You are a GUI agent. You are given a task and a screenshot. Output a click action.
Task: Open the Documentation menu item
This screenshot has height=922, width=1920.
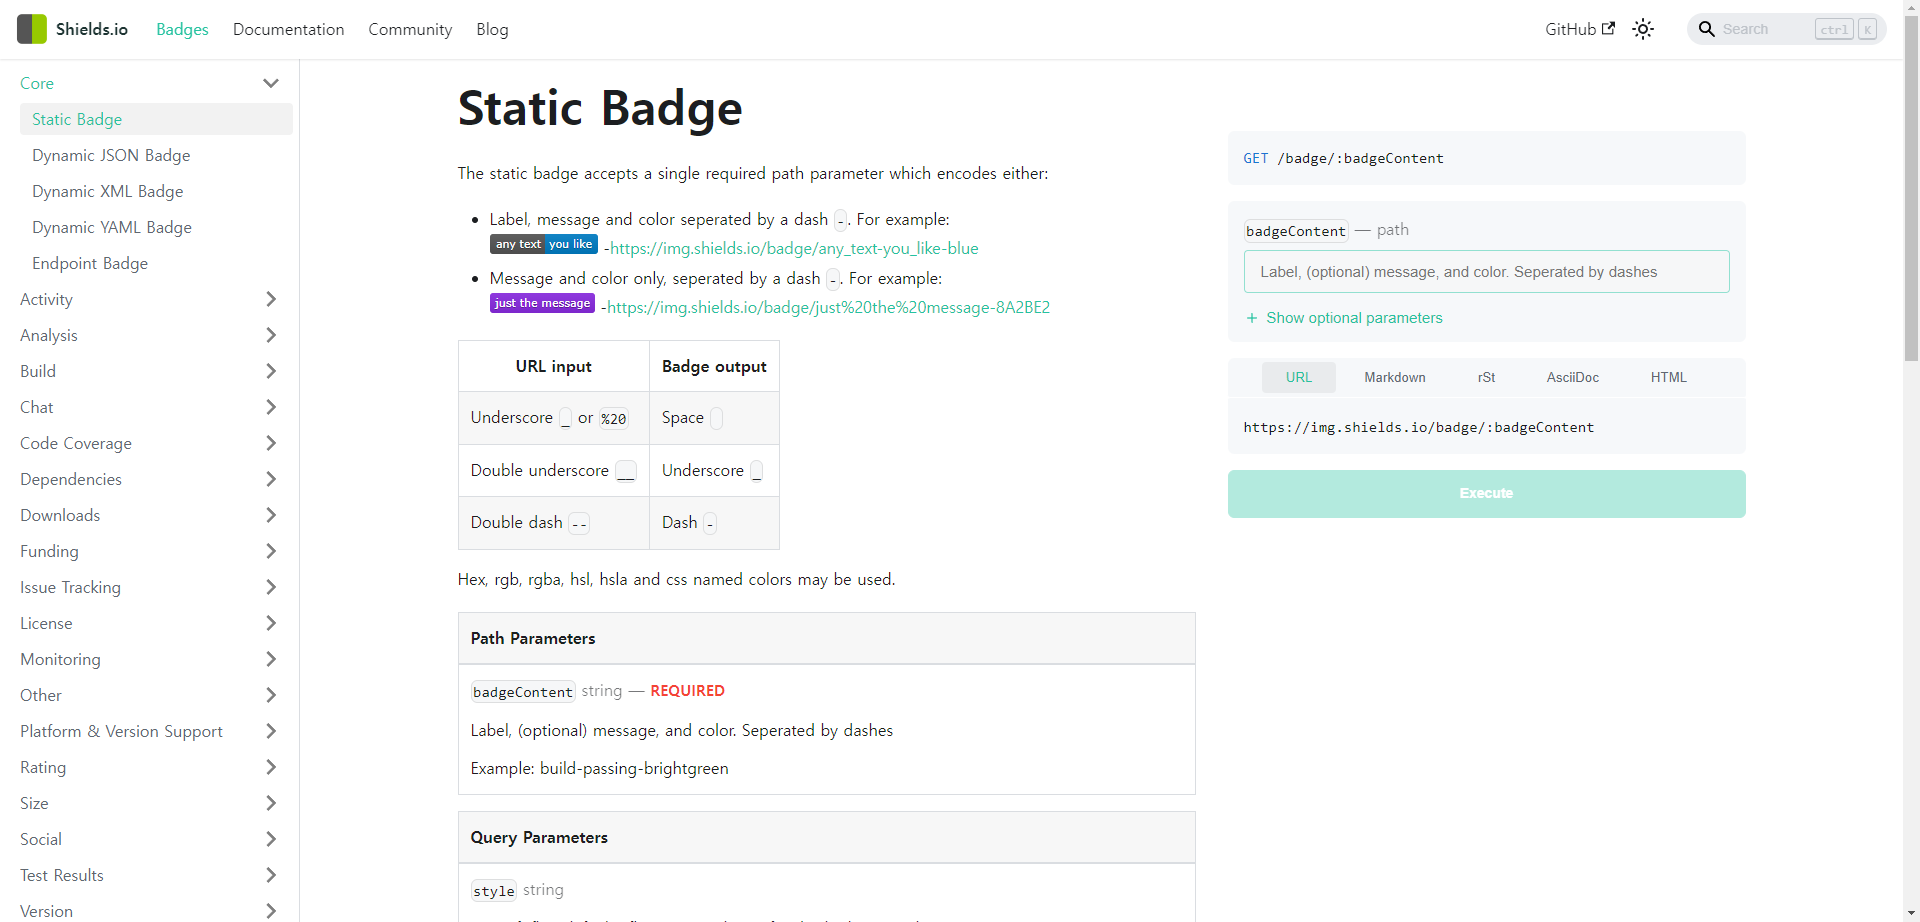288,29
